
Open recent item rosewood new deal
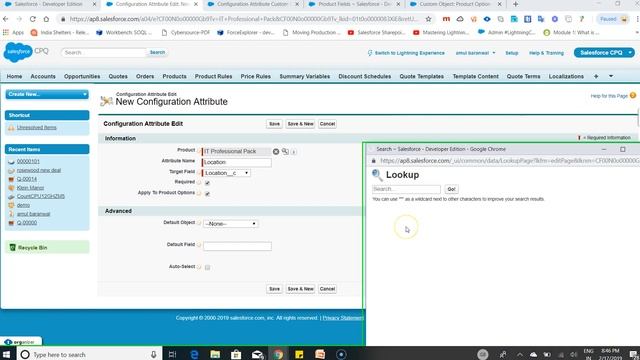tap(39, 170)
